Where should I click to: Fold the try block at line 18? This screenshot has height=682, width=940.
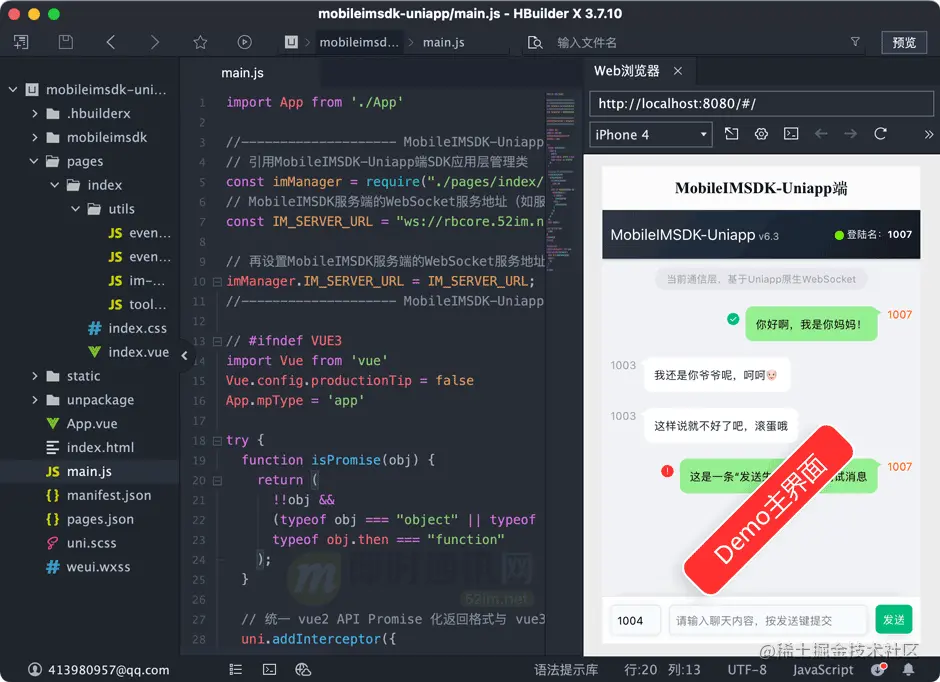pyautogui.click(x=217, y=441)
